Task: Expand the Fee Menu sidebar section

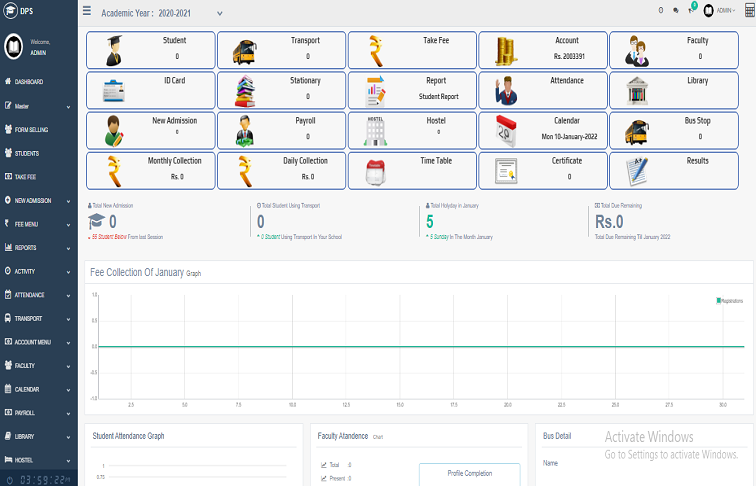Action: pos(39,224)
